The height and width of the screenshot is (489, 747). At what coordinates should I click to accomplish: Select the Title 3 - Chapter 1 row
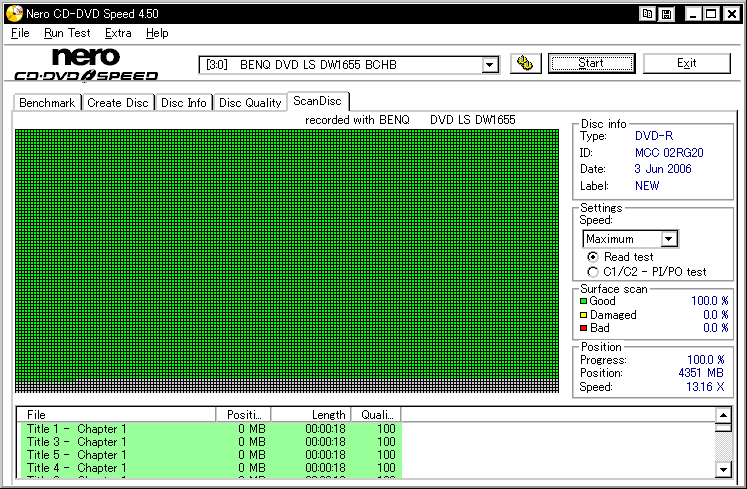coord(210,442)
